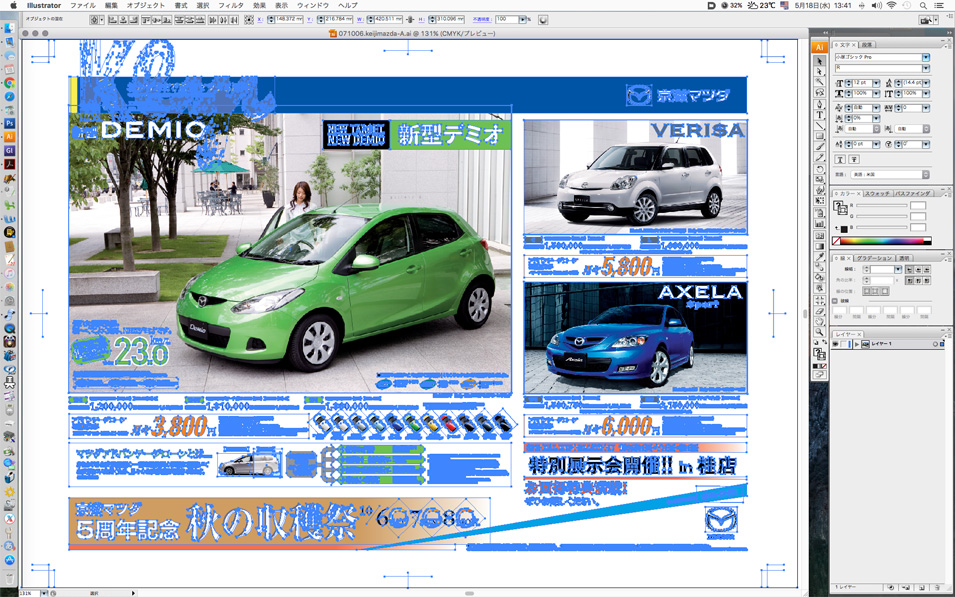Open the オブジェクト menu
Viewport: 955px width, 597px height.
[146, 5]
